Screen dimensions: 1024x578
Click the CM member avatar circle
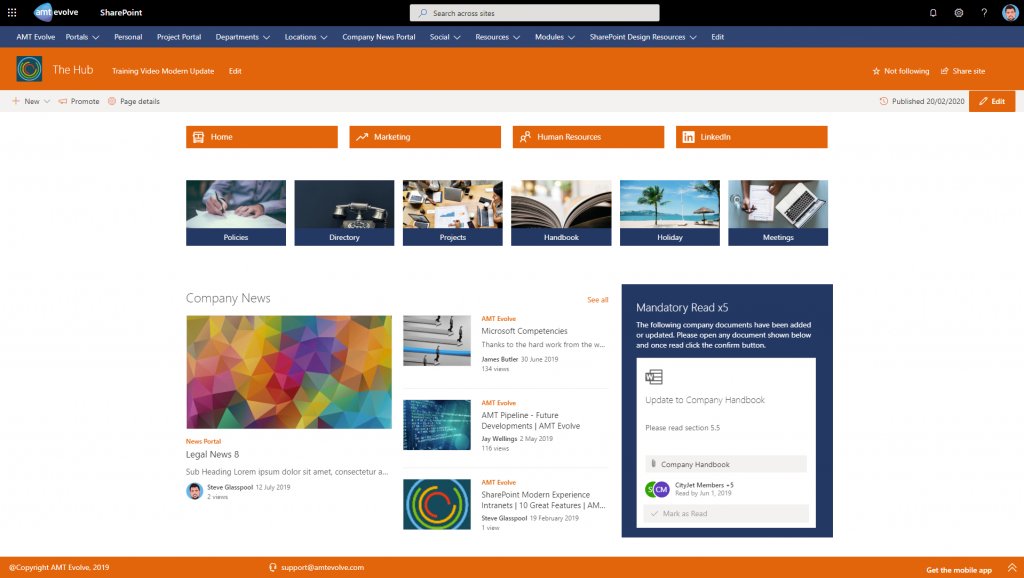pos(662,489)
